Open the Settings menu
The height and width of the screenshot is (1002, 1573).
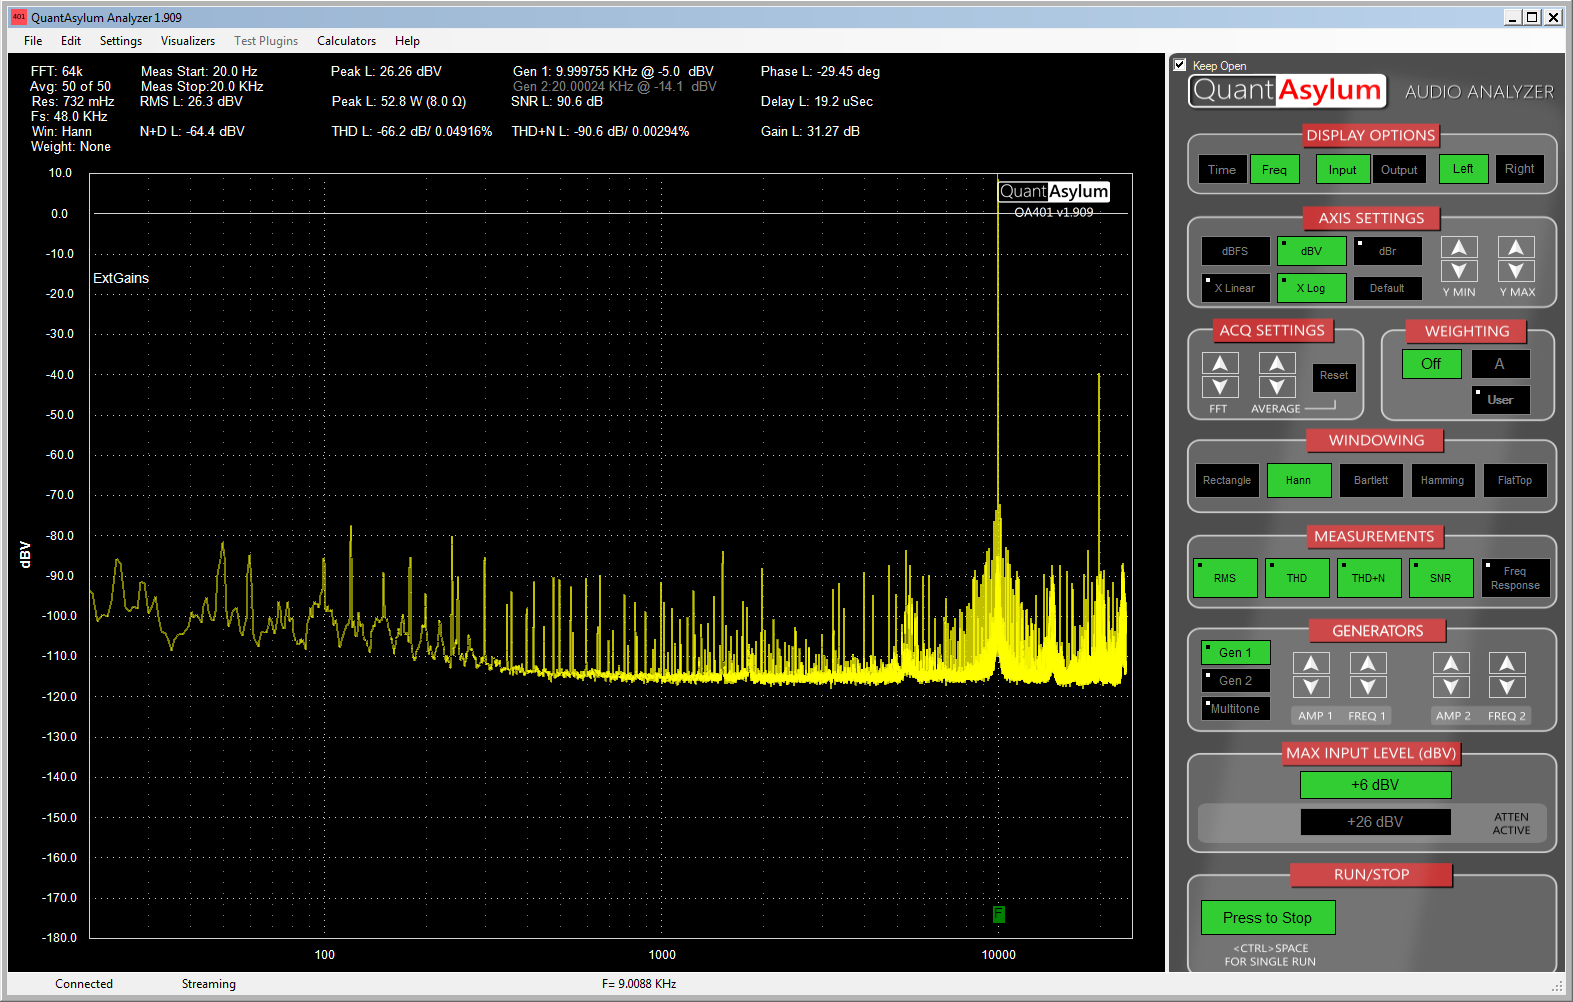click(121, 41)
